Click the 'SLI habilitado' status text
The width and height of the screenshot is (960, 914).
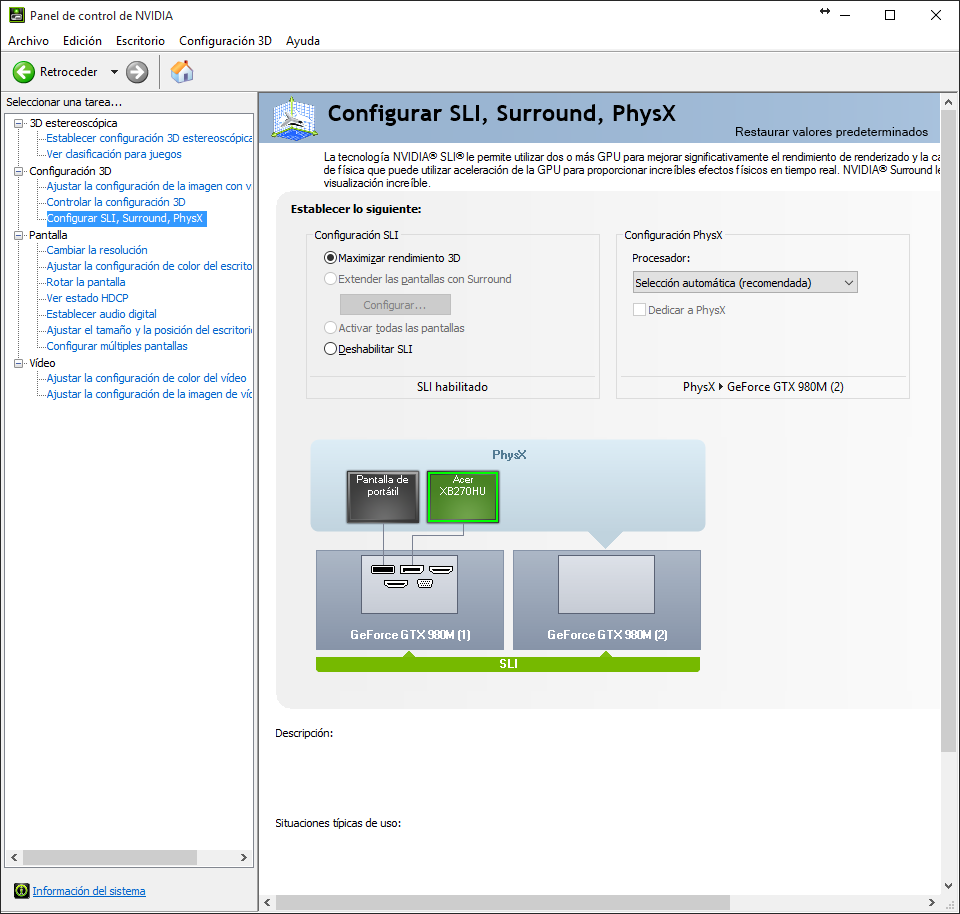point(452,387)
